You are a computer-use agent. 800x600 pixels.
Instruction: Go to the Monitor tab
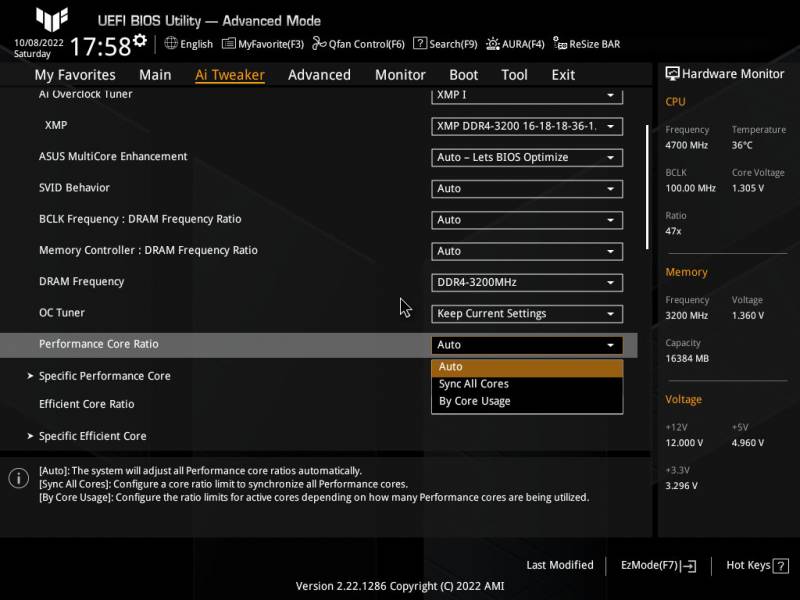pos(400,75)
